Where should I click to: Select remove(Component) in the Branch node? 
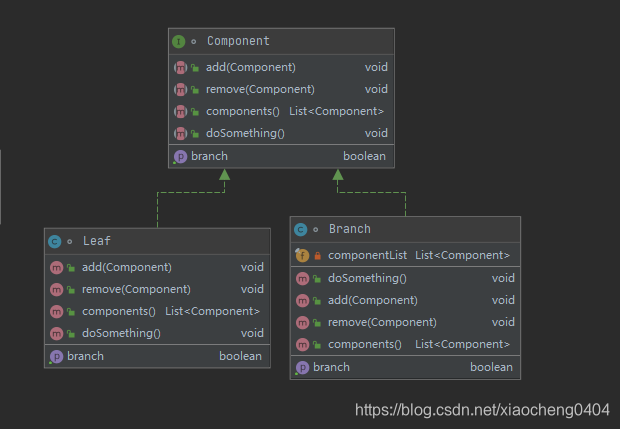coord(382,323)
